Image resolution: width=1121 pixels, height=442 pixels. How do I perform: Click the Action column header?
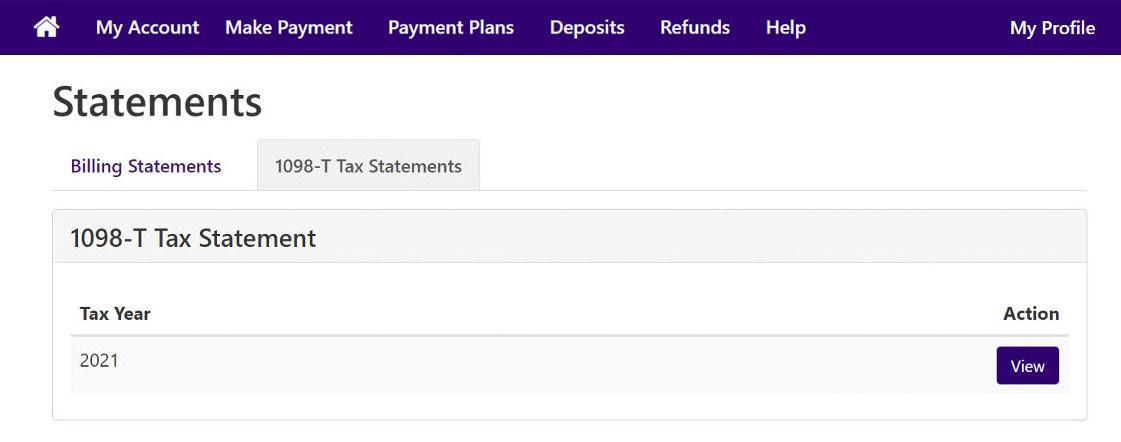(1031, 313)
